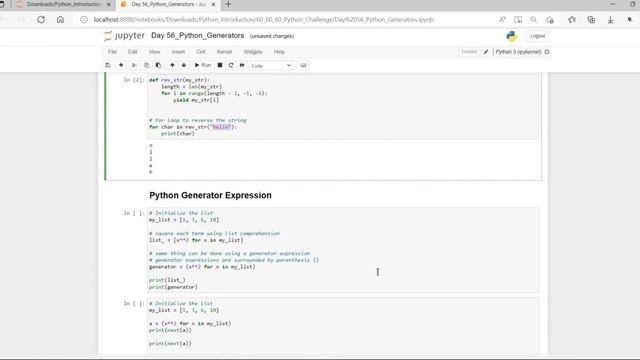This screenshot has height=360, width=640.
Task: Click the Python Generator Expression heading
Action: tap(210, 195)
